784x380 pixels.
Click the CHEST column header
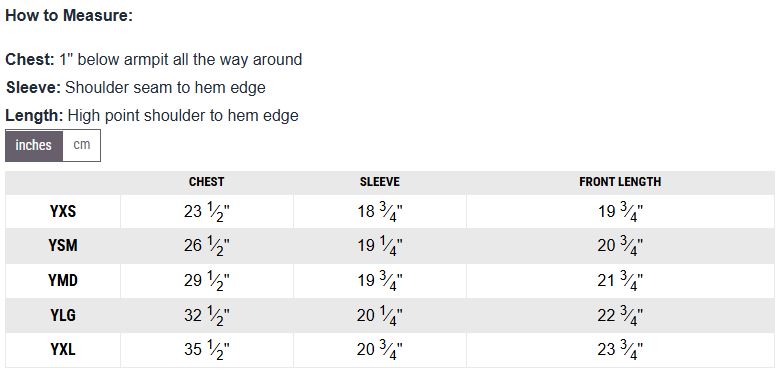[x=206, y=182]
